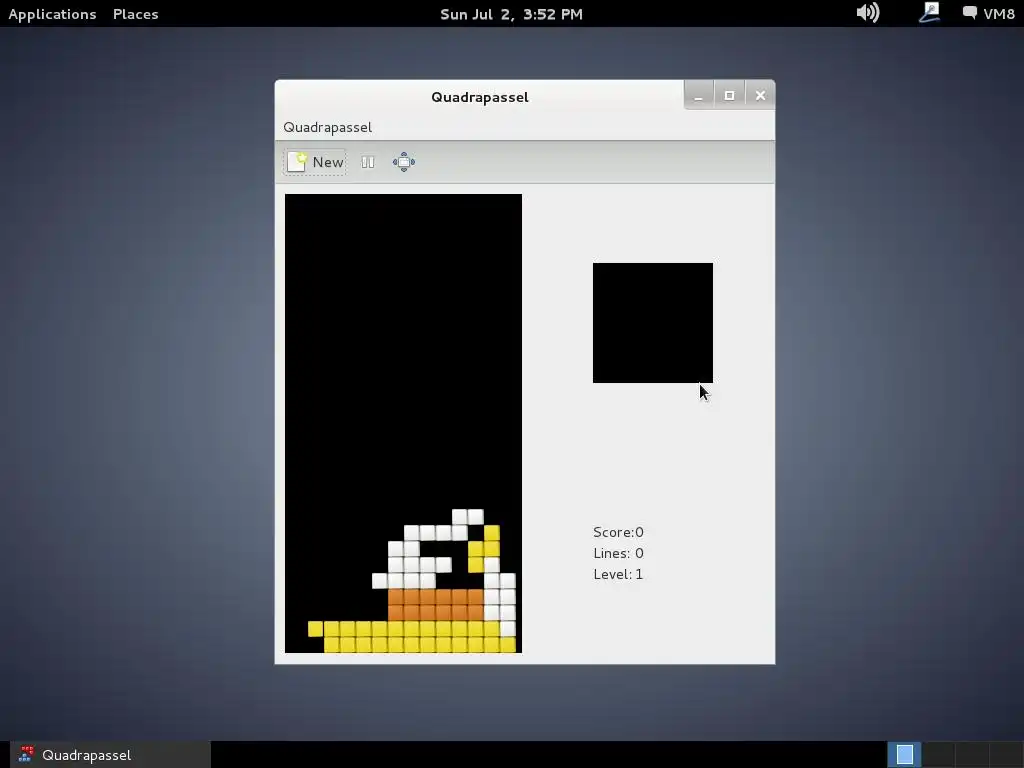This screenshot has width=1024, height=768.
Task: Click the clock showing Sun Jul 2
Action: [511, 14]
